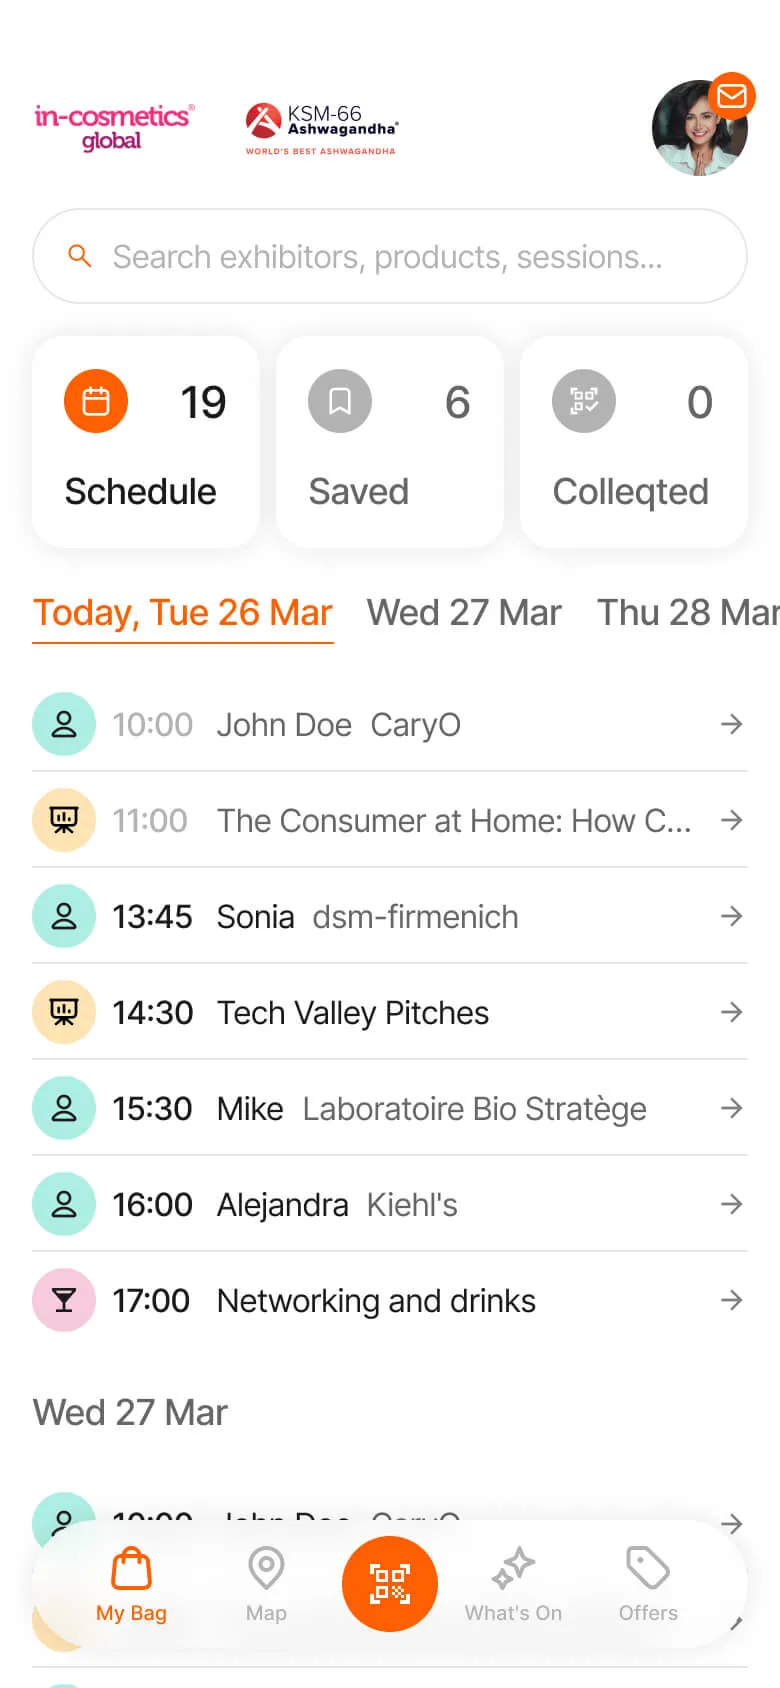Click the KSM-66 Ashwagandha sponsor logo

(321, 129)
